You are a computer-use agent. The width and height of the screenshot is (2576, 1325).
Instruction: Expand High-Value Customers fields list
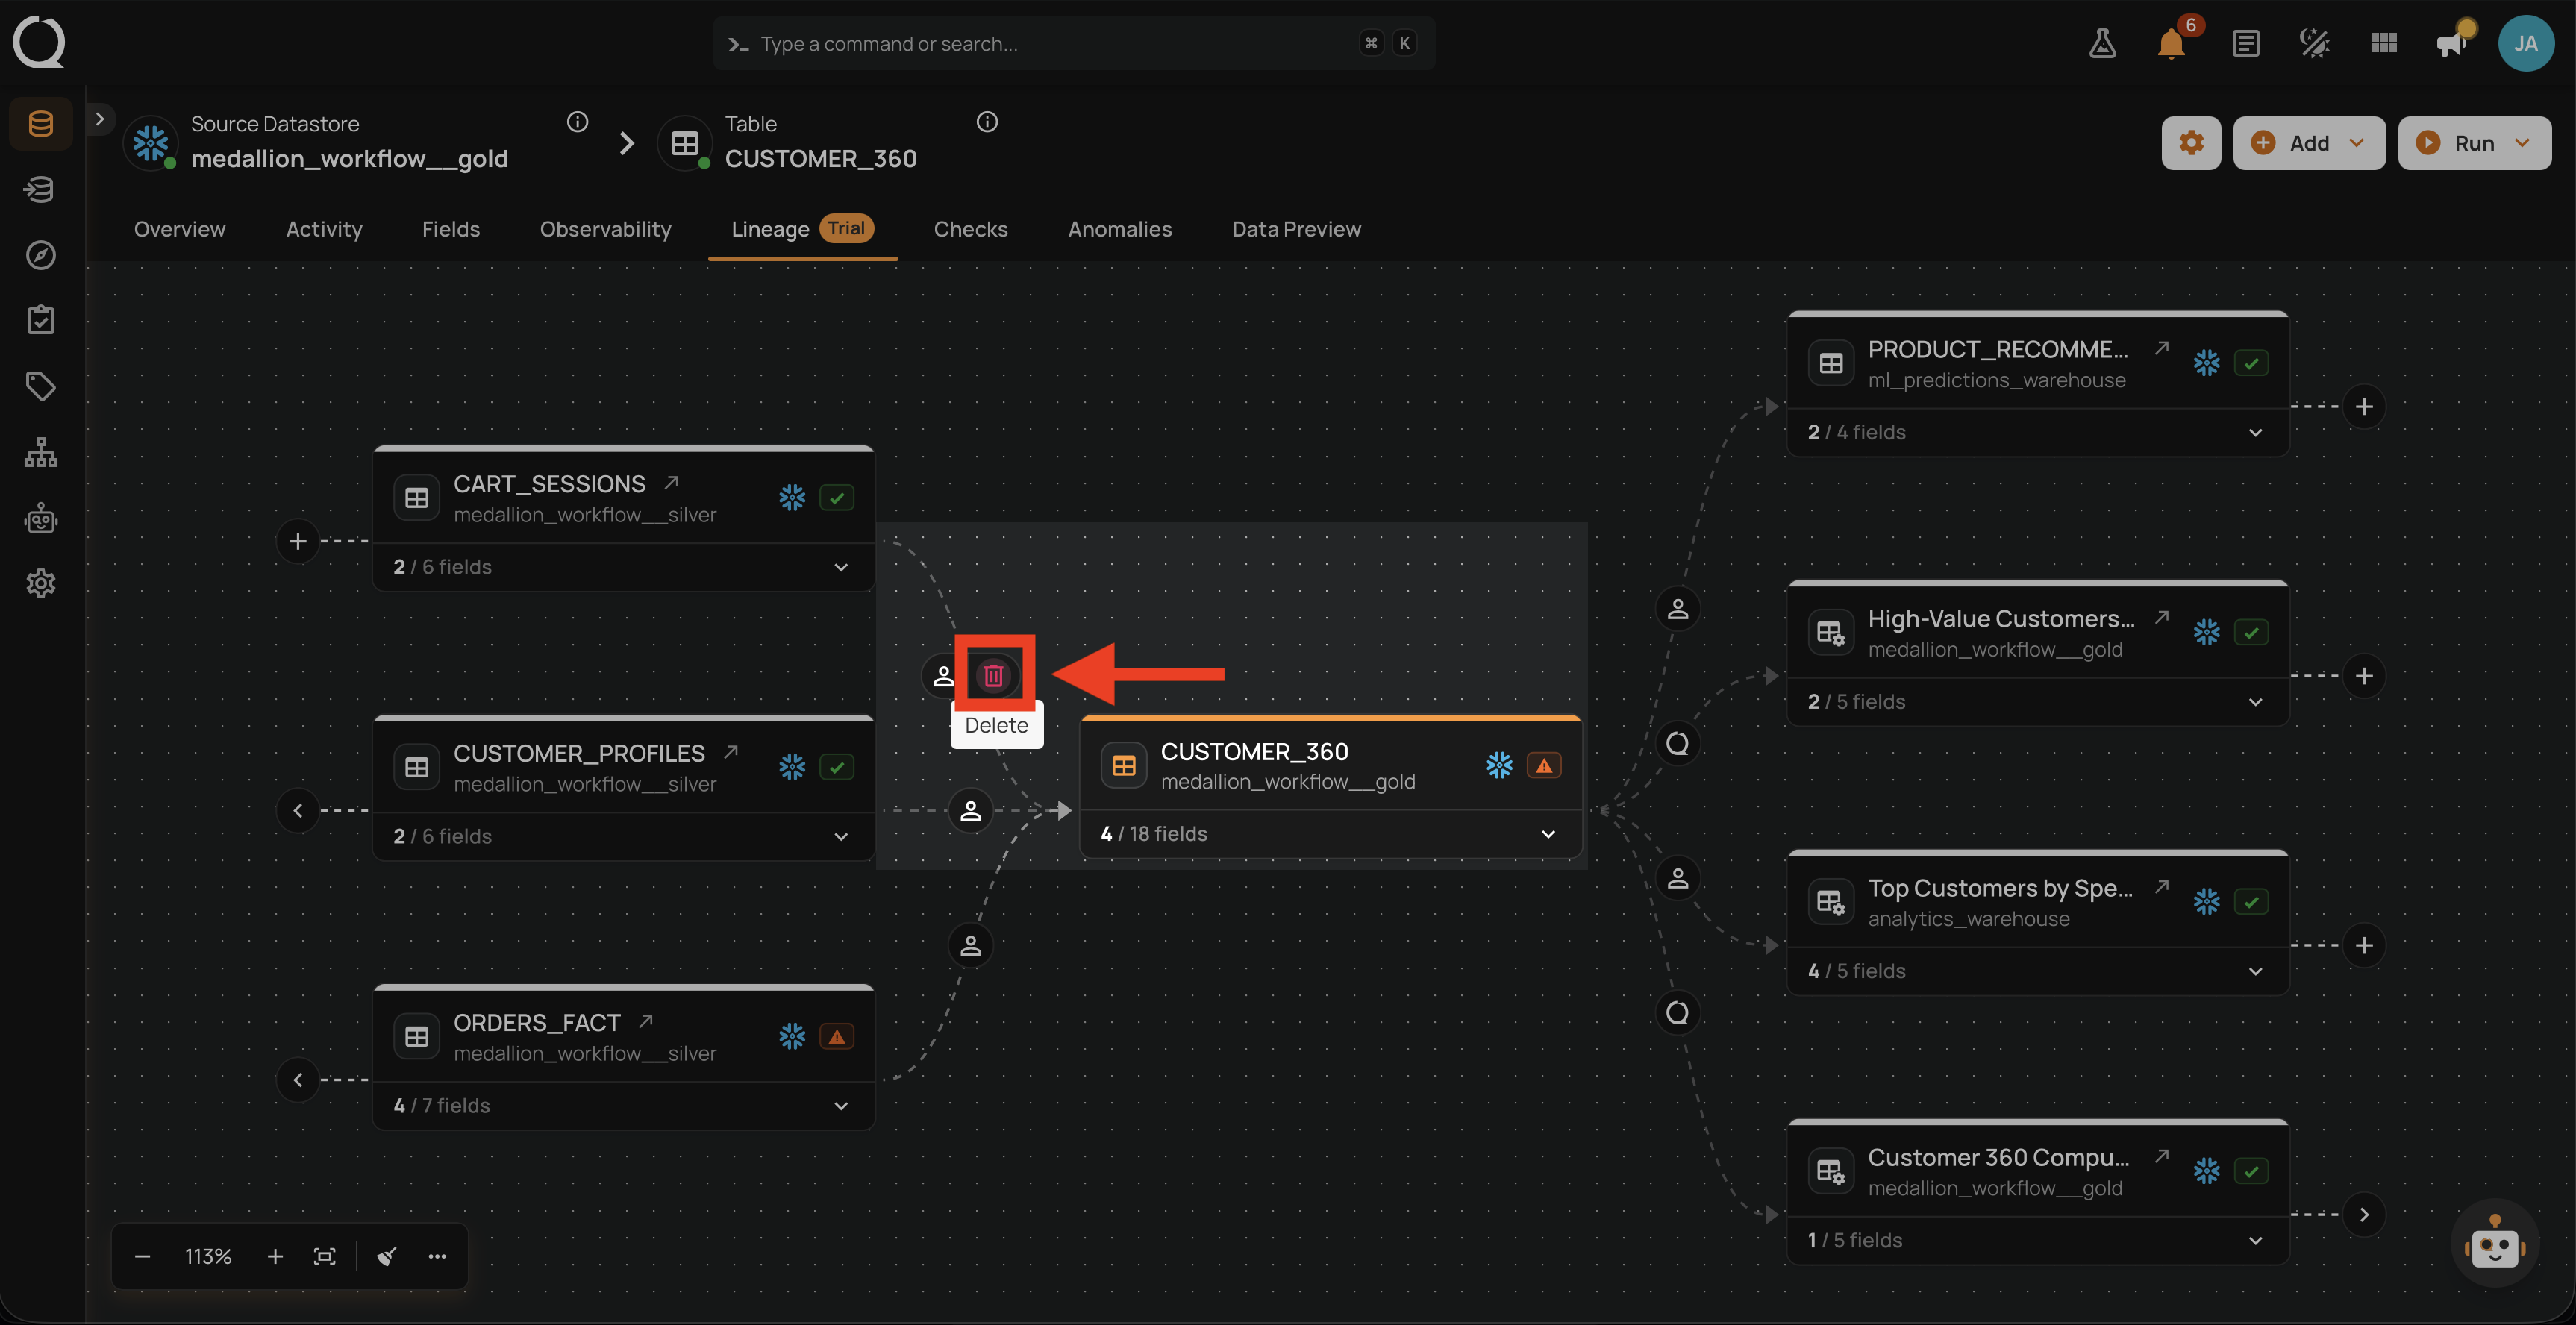(x=2255, y=702)
